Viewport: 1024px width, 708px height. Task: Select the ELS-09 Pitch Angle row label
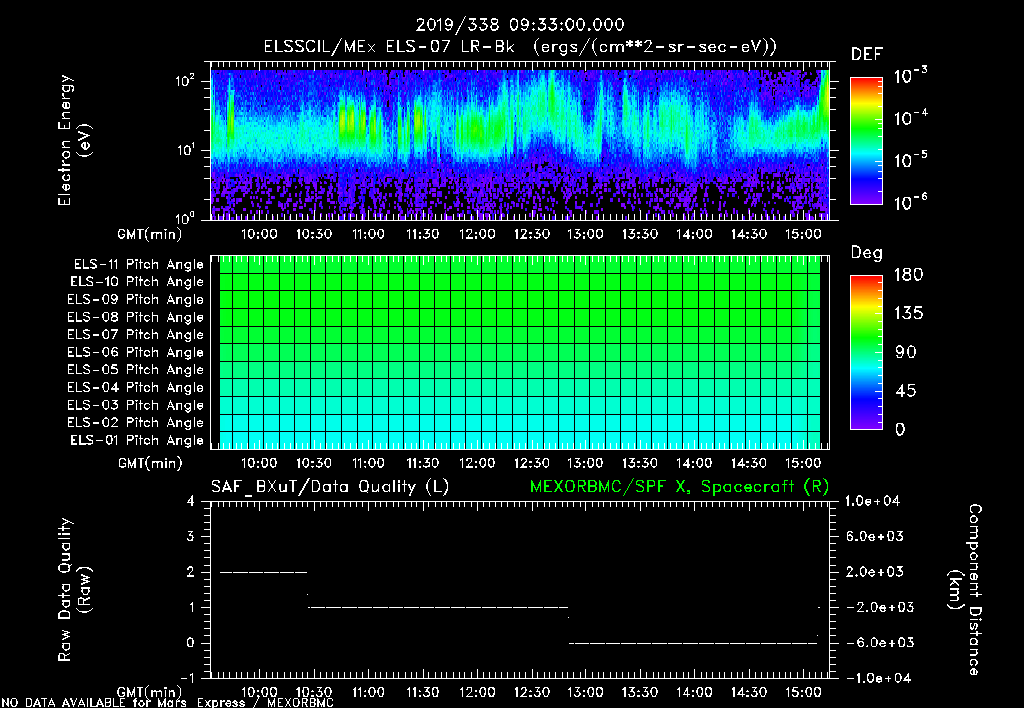click(x=136, y=300)
